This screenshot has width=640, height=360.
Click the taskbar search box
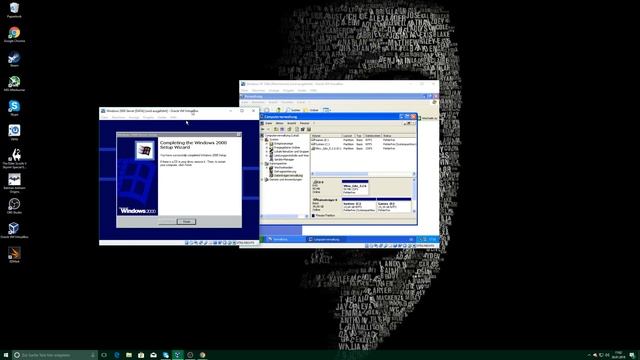(x=55, y=355)
